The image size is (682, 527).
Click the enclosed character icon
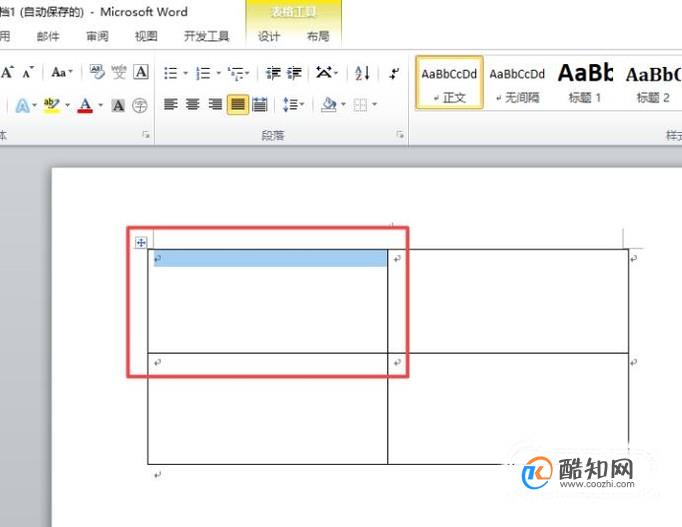(x=140, y=105)
